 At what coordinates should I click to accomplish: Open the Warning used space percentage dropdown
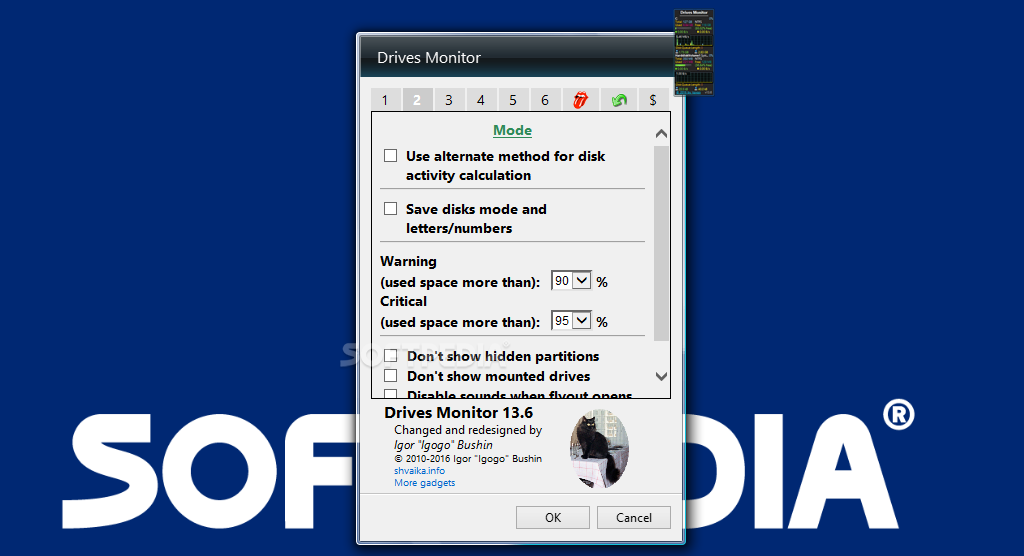[571, 281]
